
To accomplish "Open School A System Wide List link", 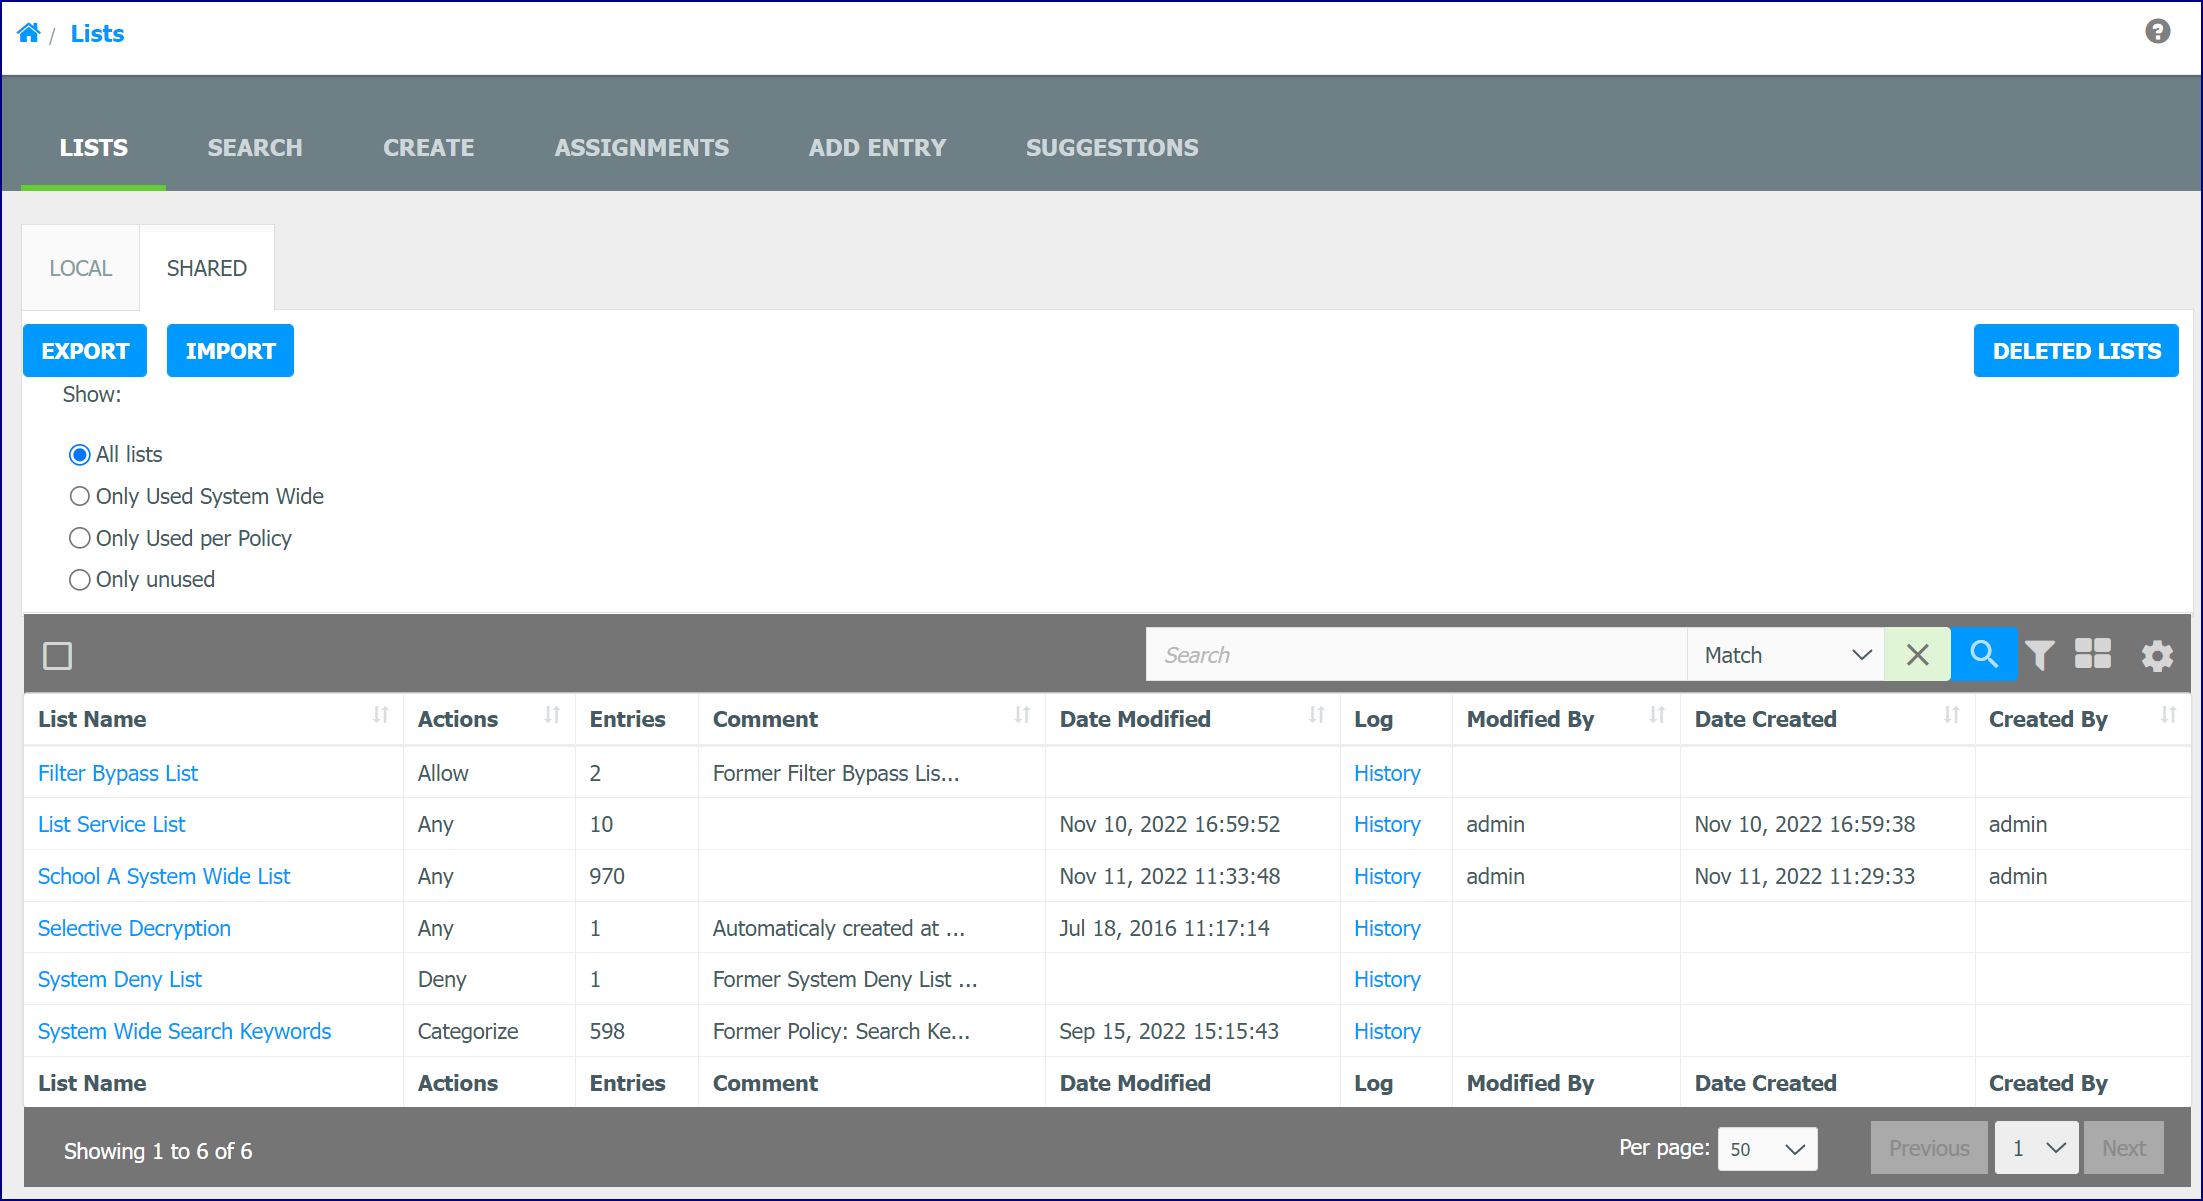I will tap(164, 876).
